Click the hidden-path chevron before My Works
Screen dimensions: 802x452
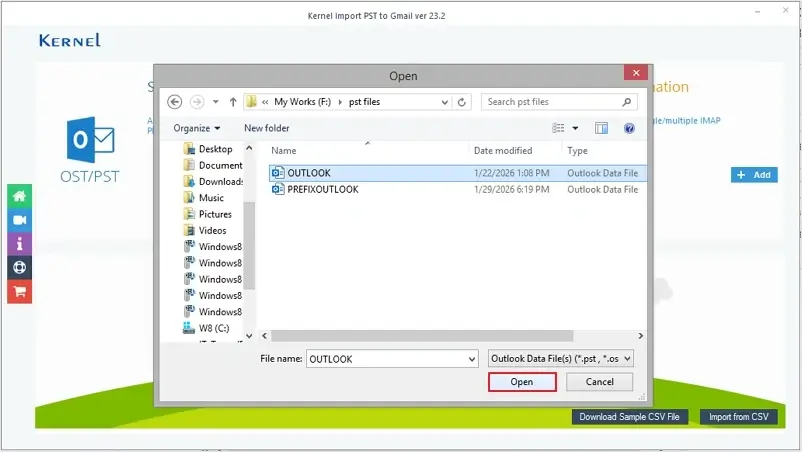[x=265, y=102]
